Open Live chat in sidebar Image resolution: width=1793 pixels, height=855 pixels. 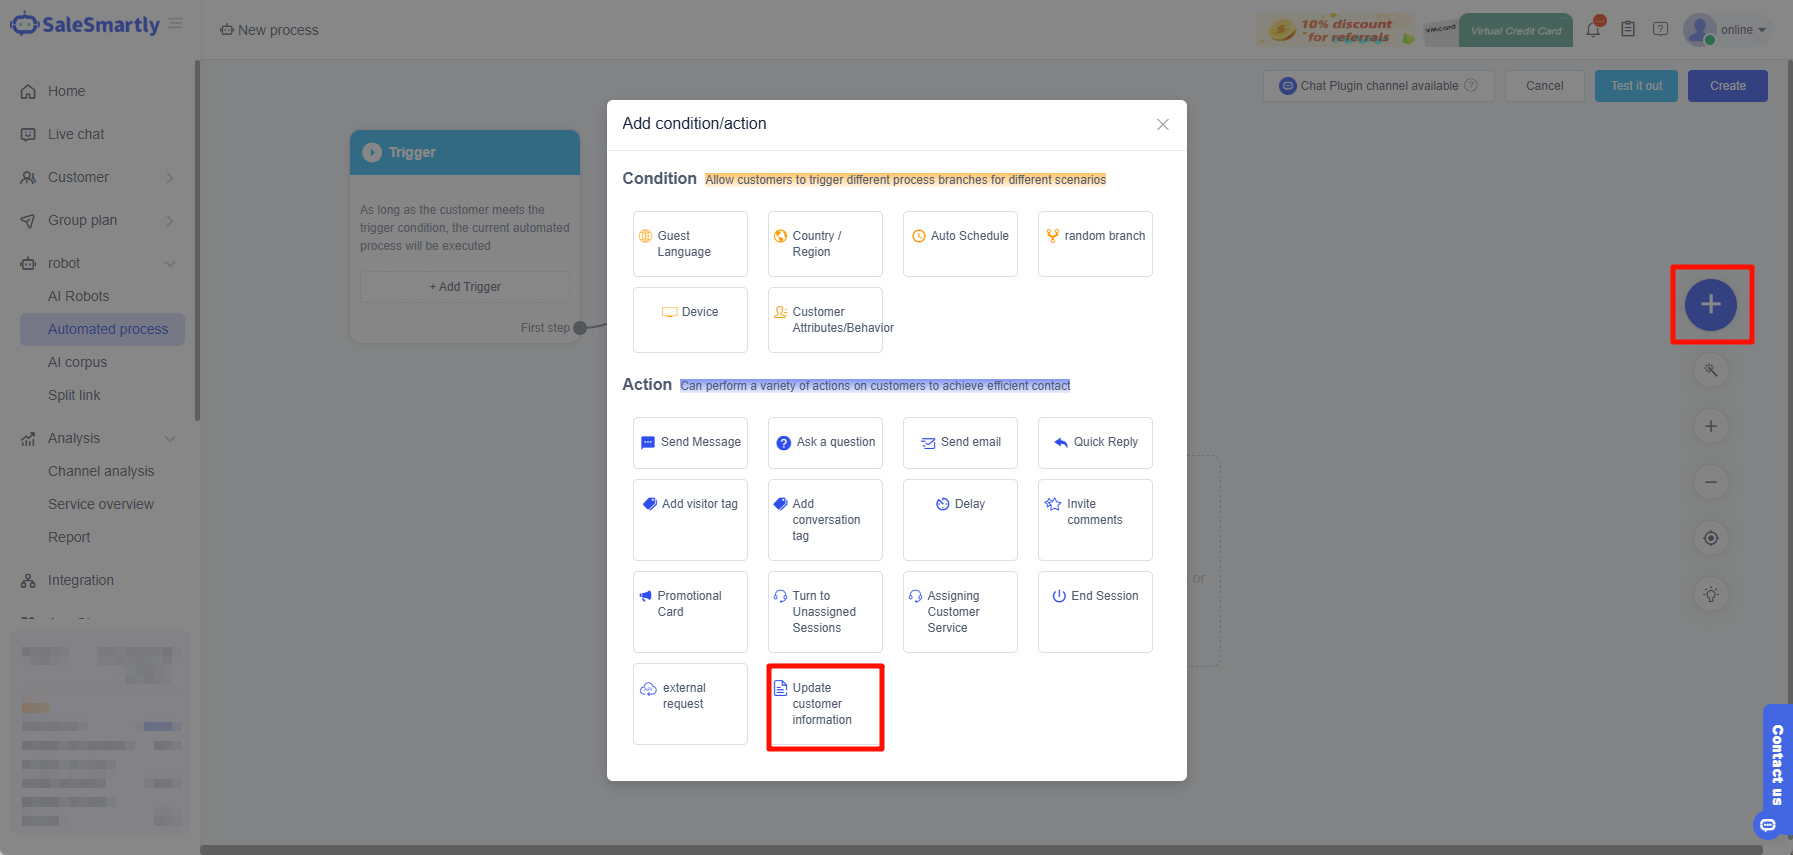pyautogui.click(x=76, y=134)
